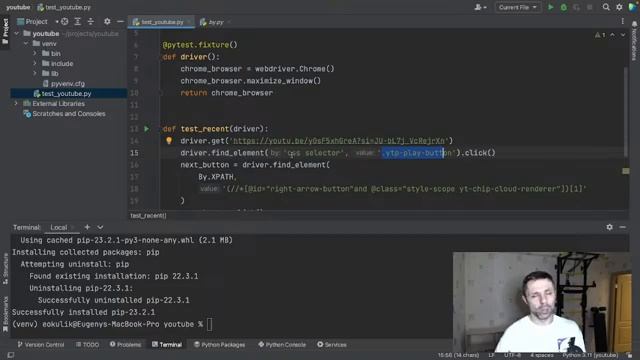Toggle the Structure side panel tab

tap(5, 269)
